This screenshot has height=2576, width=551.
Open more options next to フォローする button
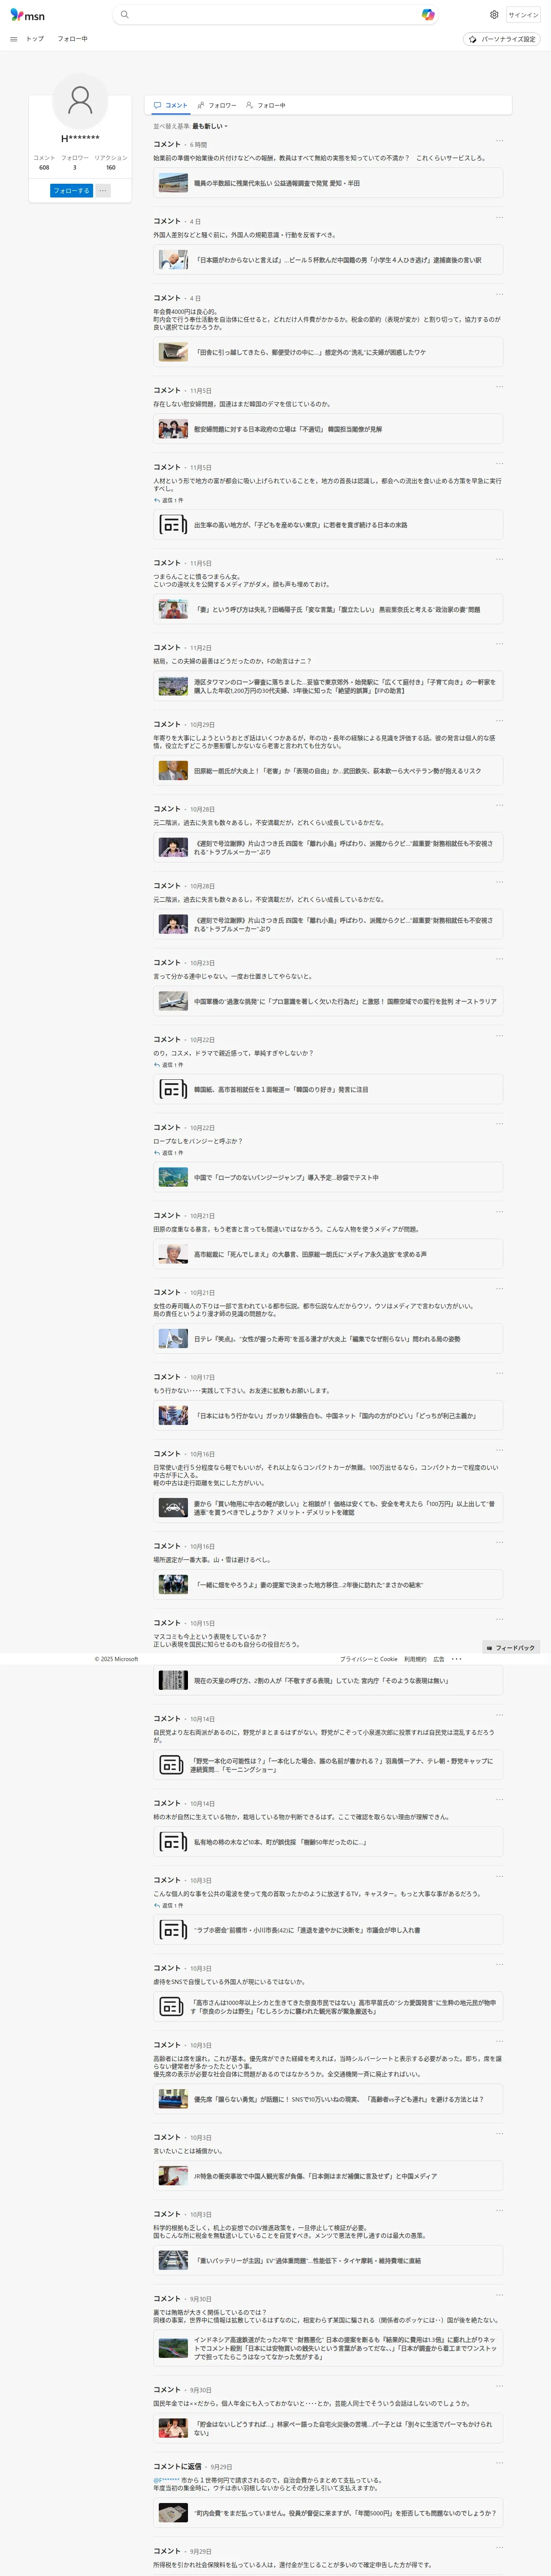click(x=103, y=190)
